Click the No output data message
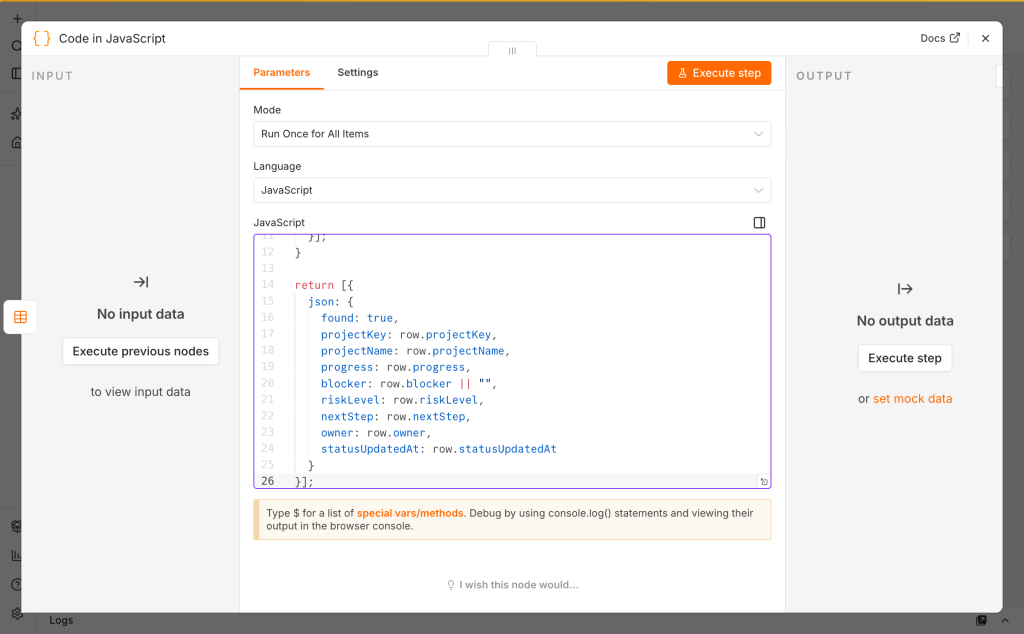This screenshot has width=1024, height=634. tap(904, 321)
